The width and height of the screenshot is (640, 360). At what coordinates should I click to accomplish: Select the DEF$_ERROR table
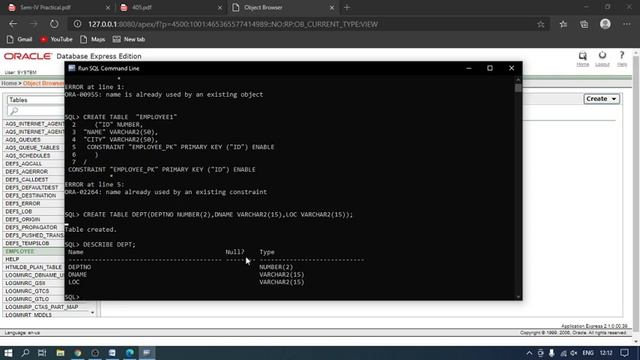coord(23,203)
